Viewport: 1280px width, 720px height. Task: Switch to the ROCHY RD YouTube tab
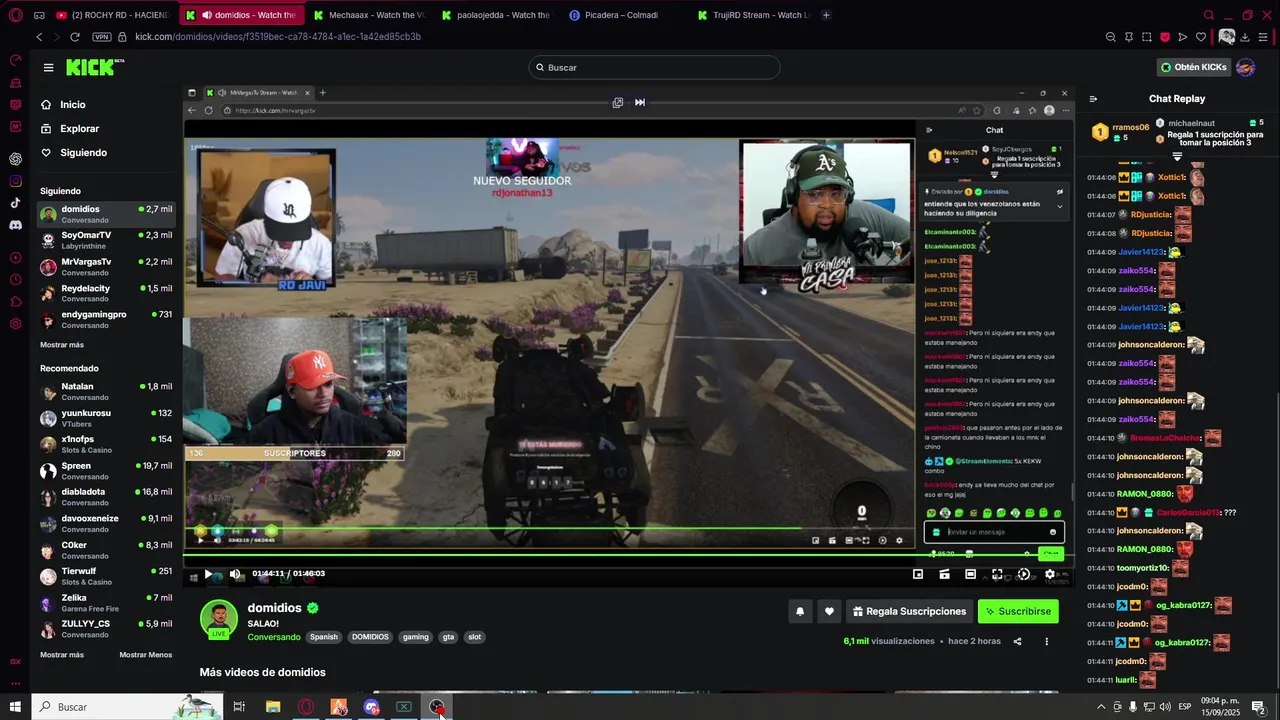[x=111, y=15]
